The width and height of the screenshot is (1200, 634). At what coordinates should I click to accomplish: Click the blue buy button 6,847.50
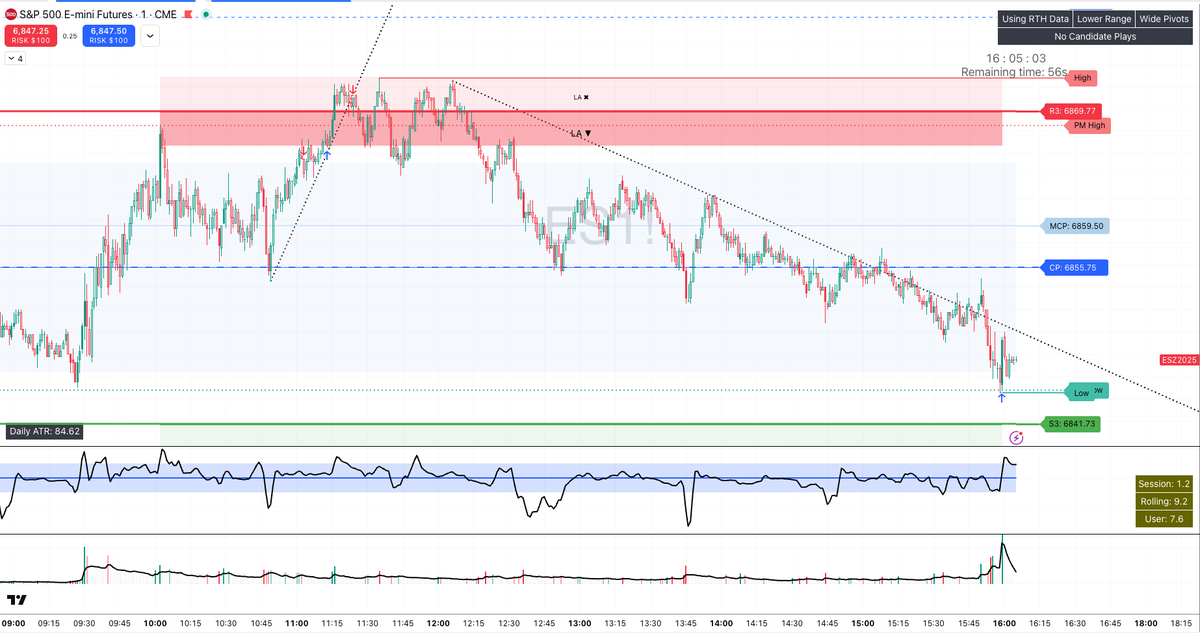[x=109, y=36]
